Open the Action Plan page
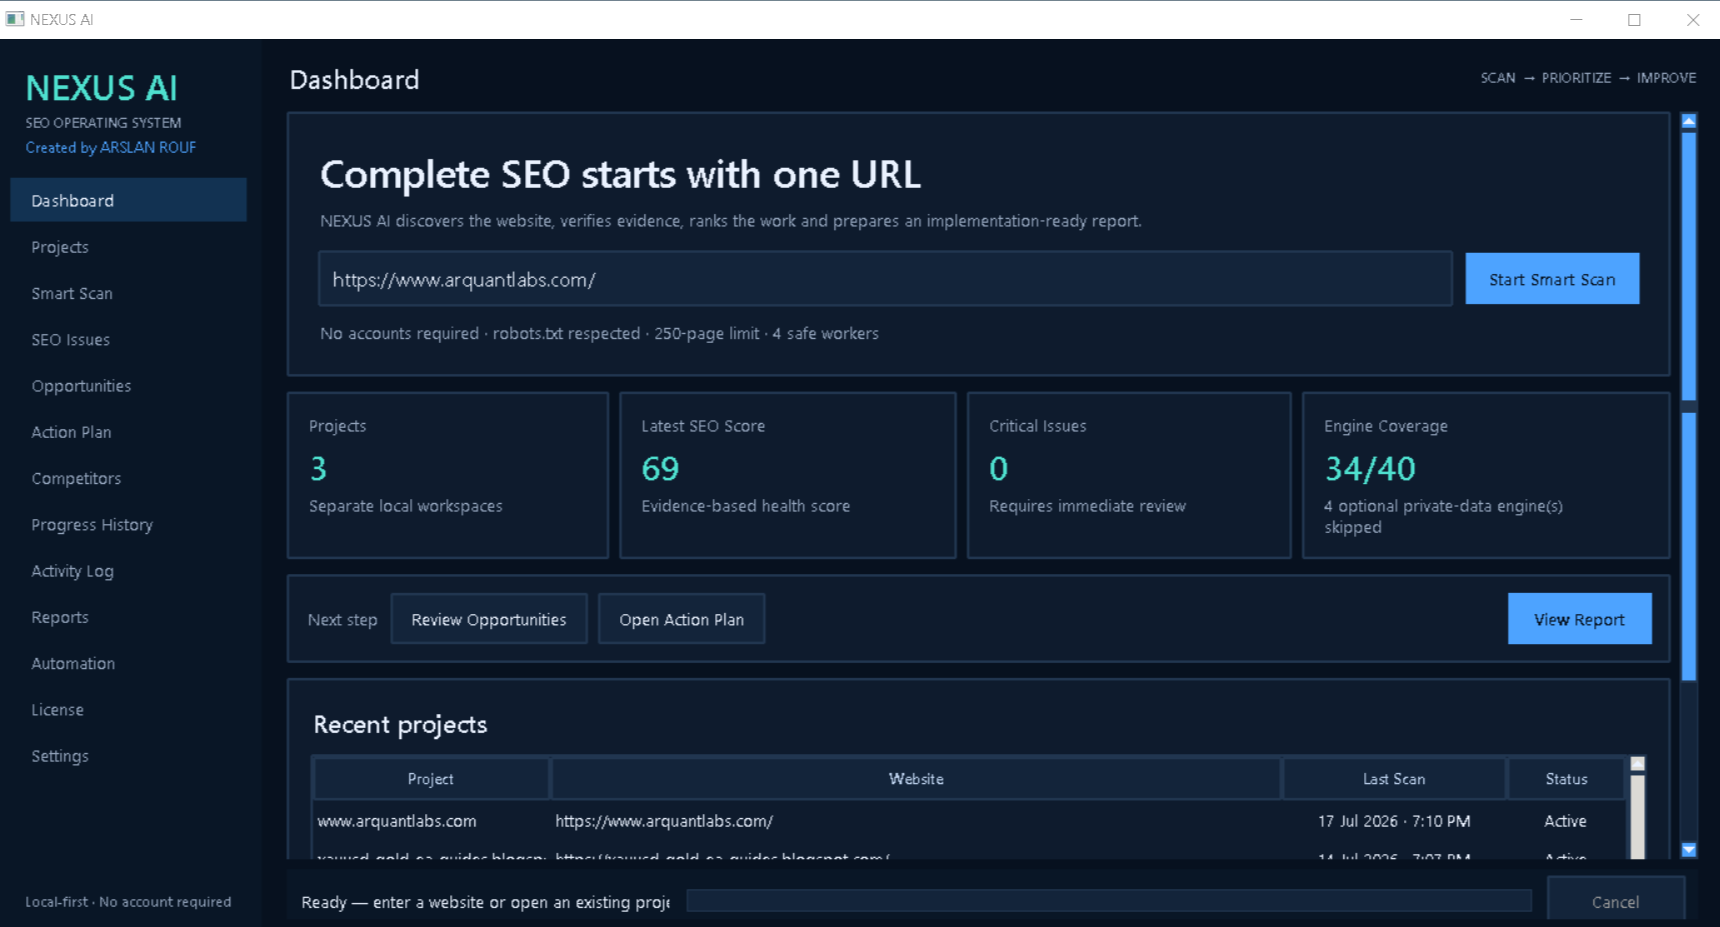This screenshot has width=1720, height=927. (128, 432)
